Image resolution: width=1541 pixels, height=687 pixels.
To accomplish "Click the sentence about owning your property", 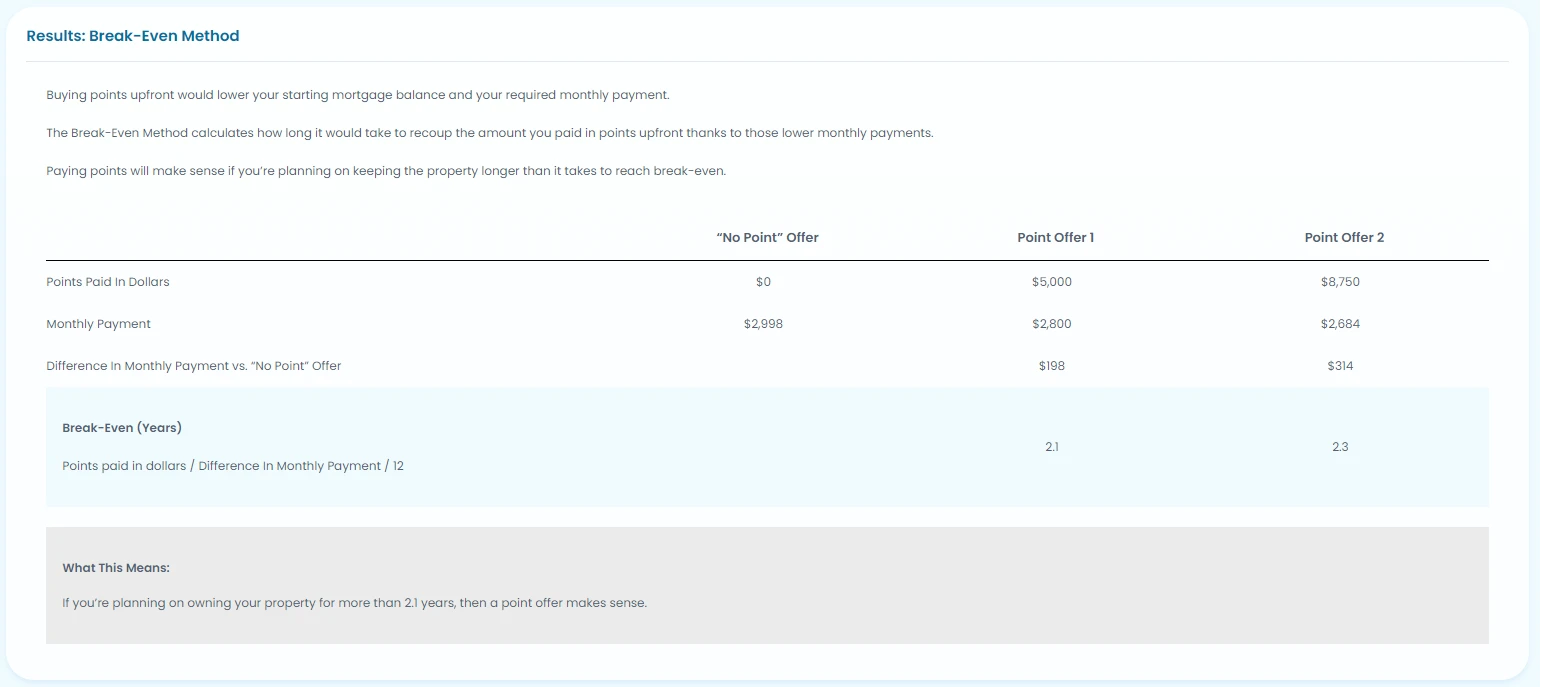I will (x=354, y=604).
